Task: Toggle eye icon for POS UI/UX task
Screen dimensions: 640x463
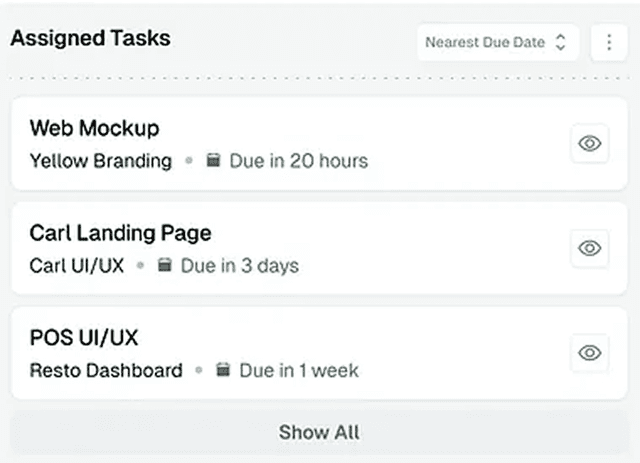Action: (x=589, y=352)
